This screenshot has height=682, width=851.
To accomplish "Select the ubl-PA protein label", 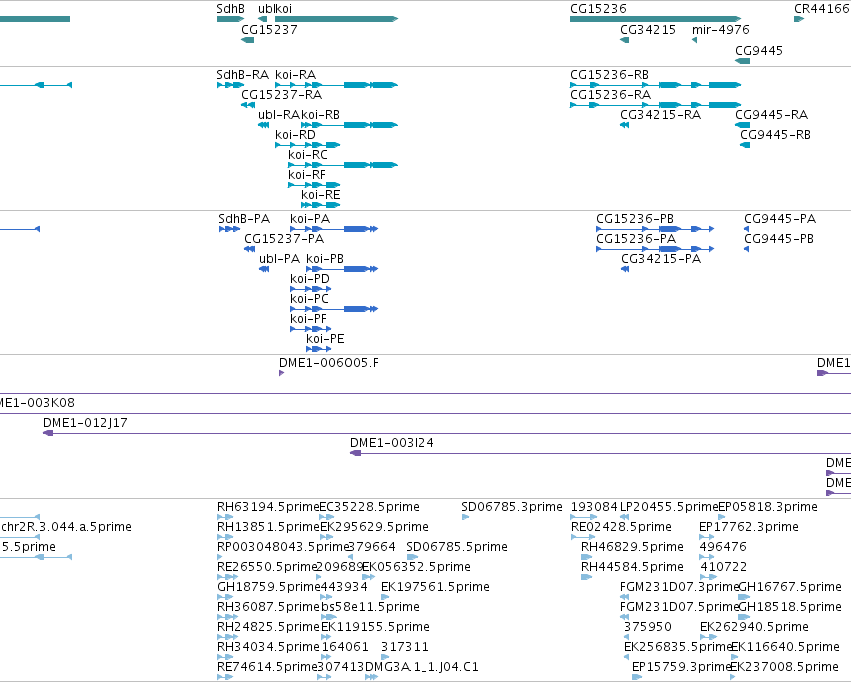I will pos(279,259).
